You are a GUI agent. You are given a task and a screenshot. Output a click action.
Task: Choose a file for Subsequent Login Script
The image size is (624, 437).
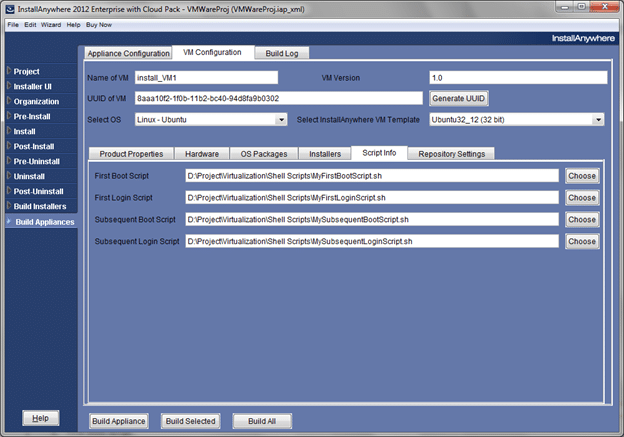[582, 241]
